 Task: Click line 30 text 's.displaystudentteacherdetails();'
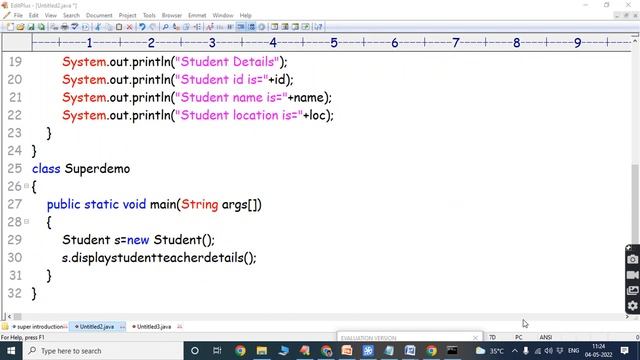(159, 258)
